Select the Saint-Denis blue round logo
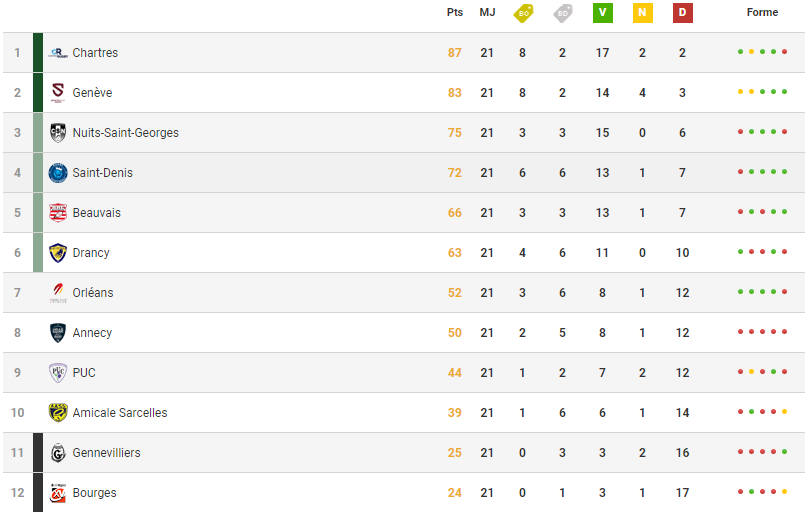 pyautogui.click(x=58, y=173)
